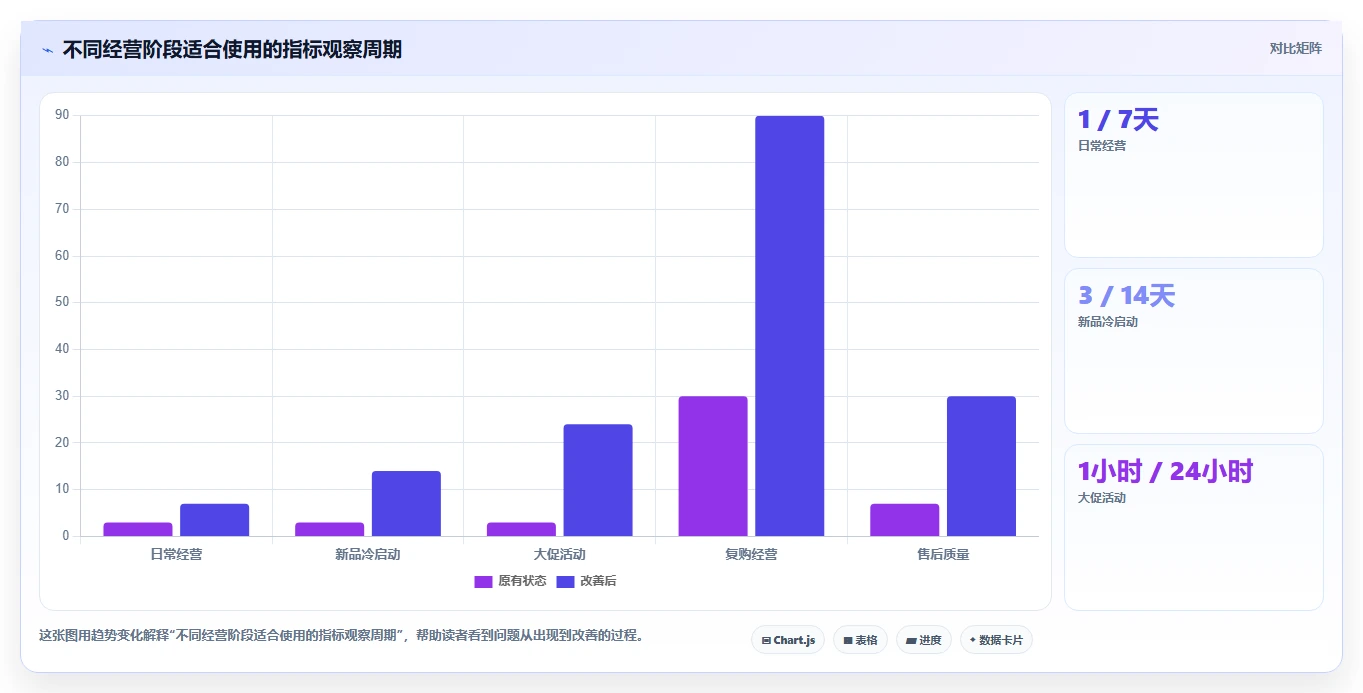
Task: Click the blue 复购经营 bar at 90
Action: (x=790, y=326)
